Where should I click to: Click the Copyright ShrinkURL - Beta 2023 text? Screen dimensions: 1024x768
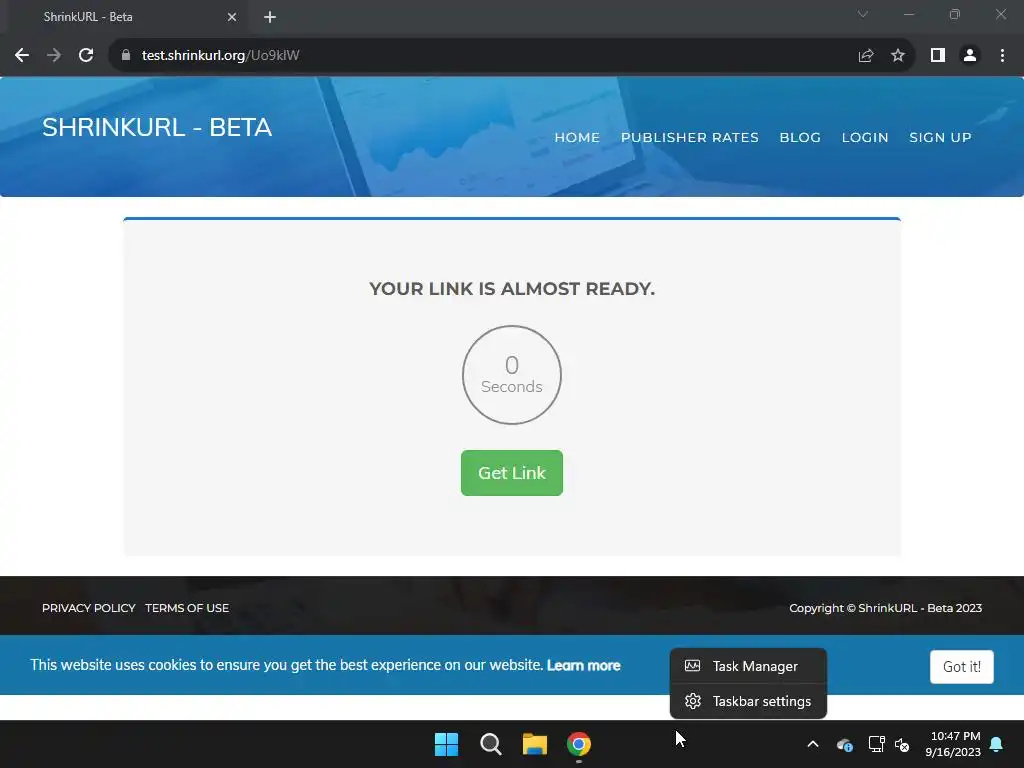pos(886,608)
